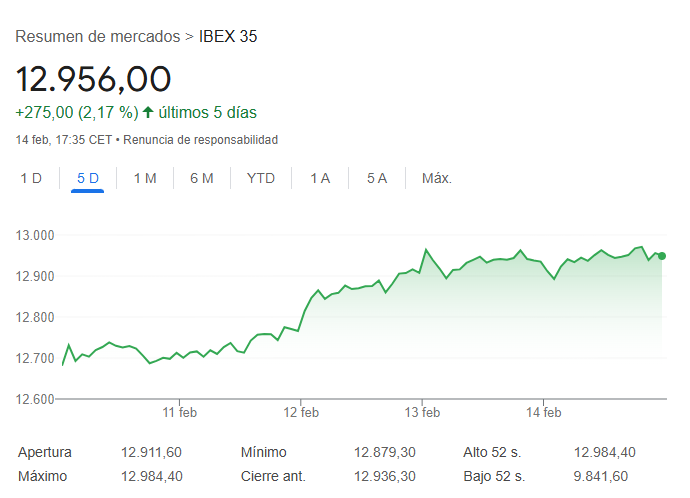Click the 13 feb date on chart axis

point(423,412)
